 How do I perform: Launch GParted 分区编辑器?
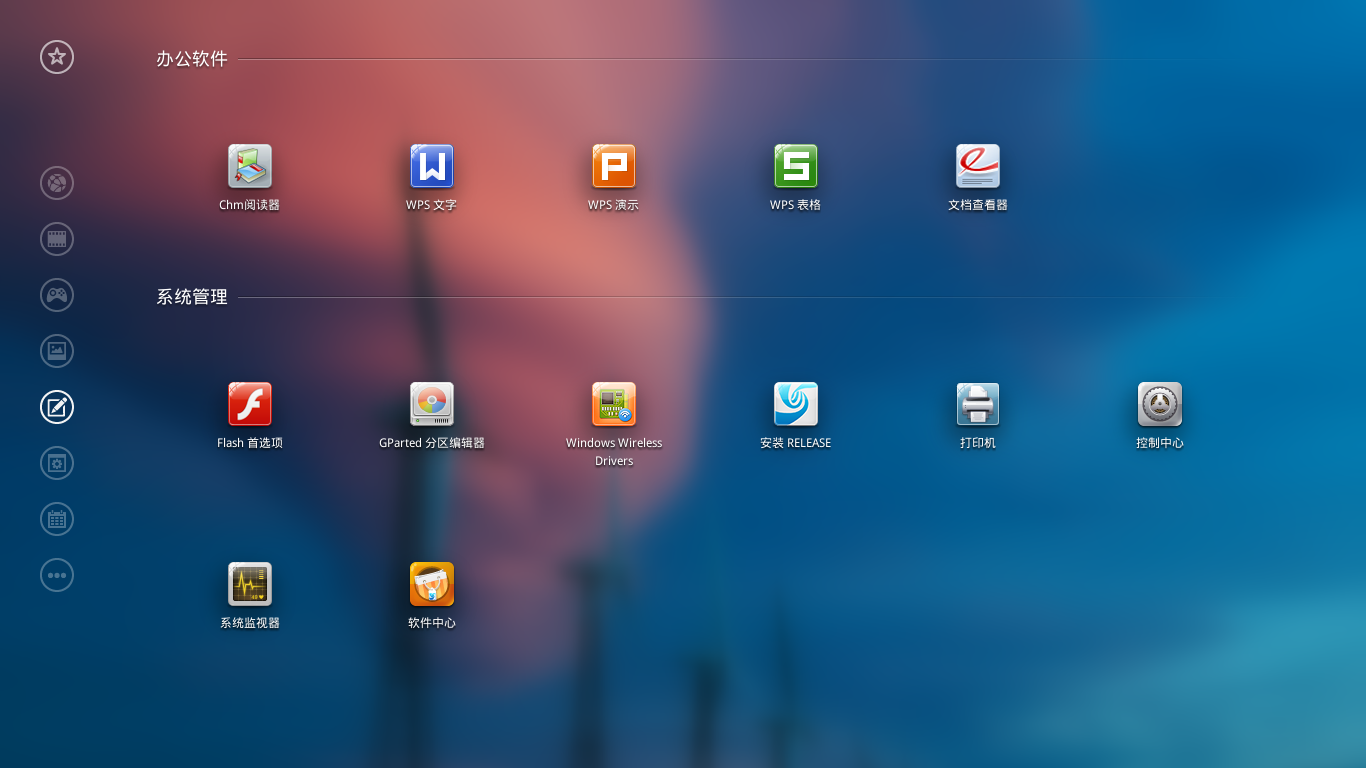432,416
